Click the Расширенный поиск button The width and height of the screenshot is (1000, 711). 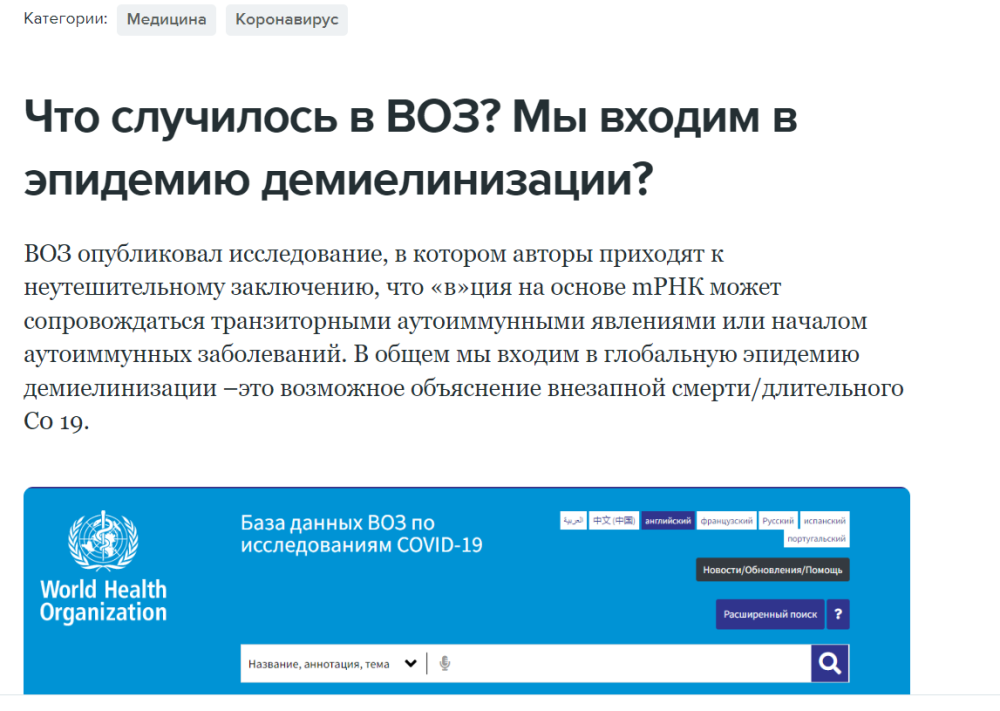pos(770,614)
